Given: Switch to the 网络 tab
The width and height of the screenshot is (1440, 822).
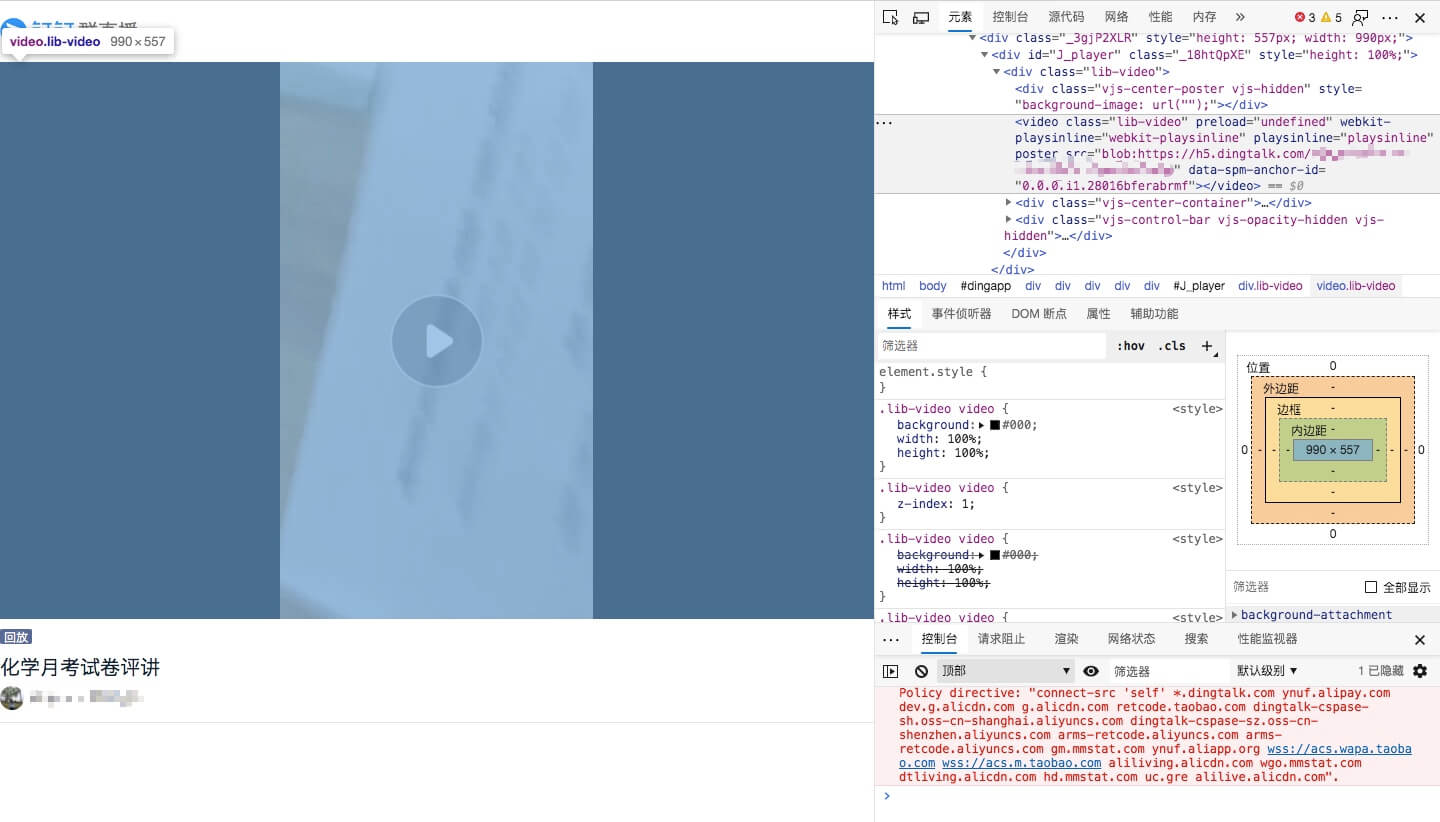Looking at the screenshot, I should [1117, 17].
